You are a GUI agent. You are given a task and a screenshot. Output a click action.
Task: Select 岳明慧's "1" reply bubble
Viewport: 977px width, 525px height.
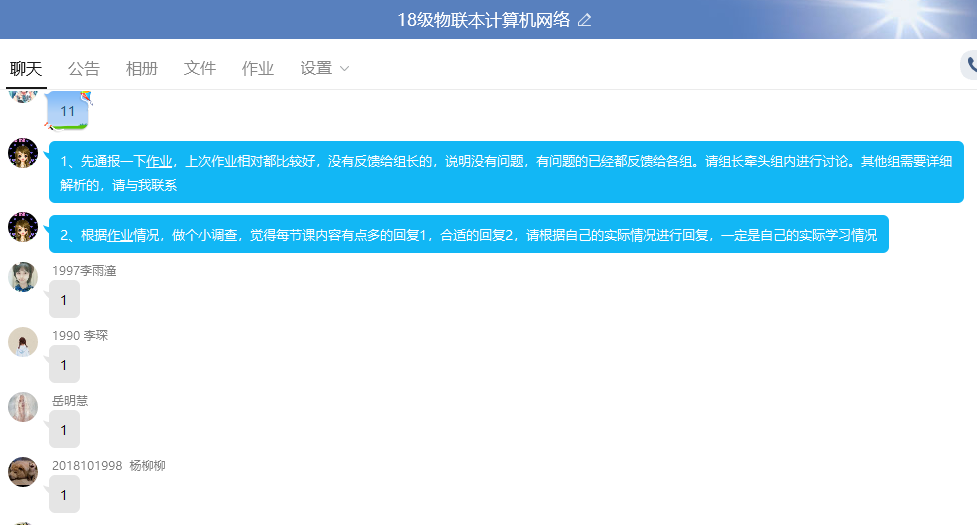click(64, 430)
